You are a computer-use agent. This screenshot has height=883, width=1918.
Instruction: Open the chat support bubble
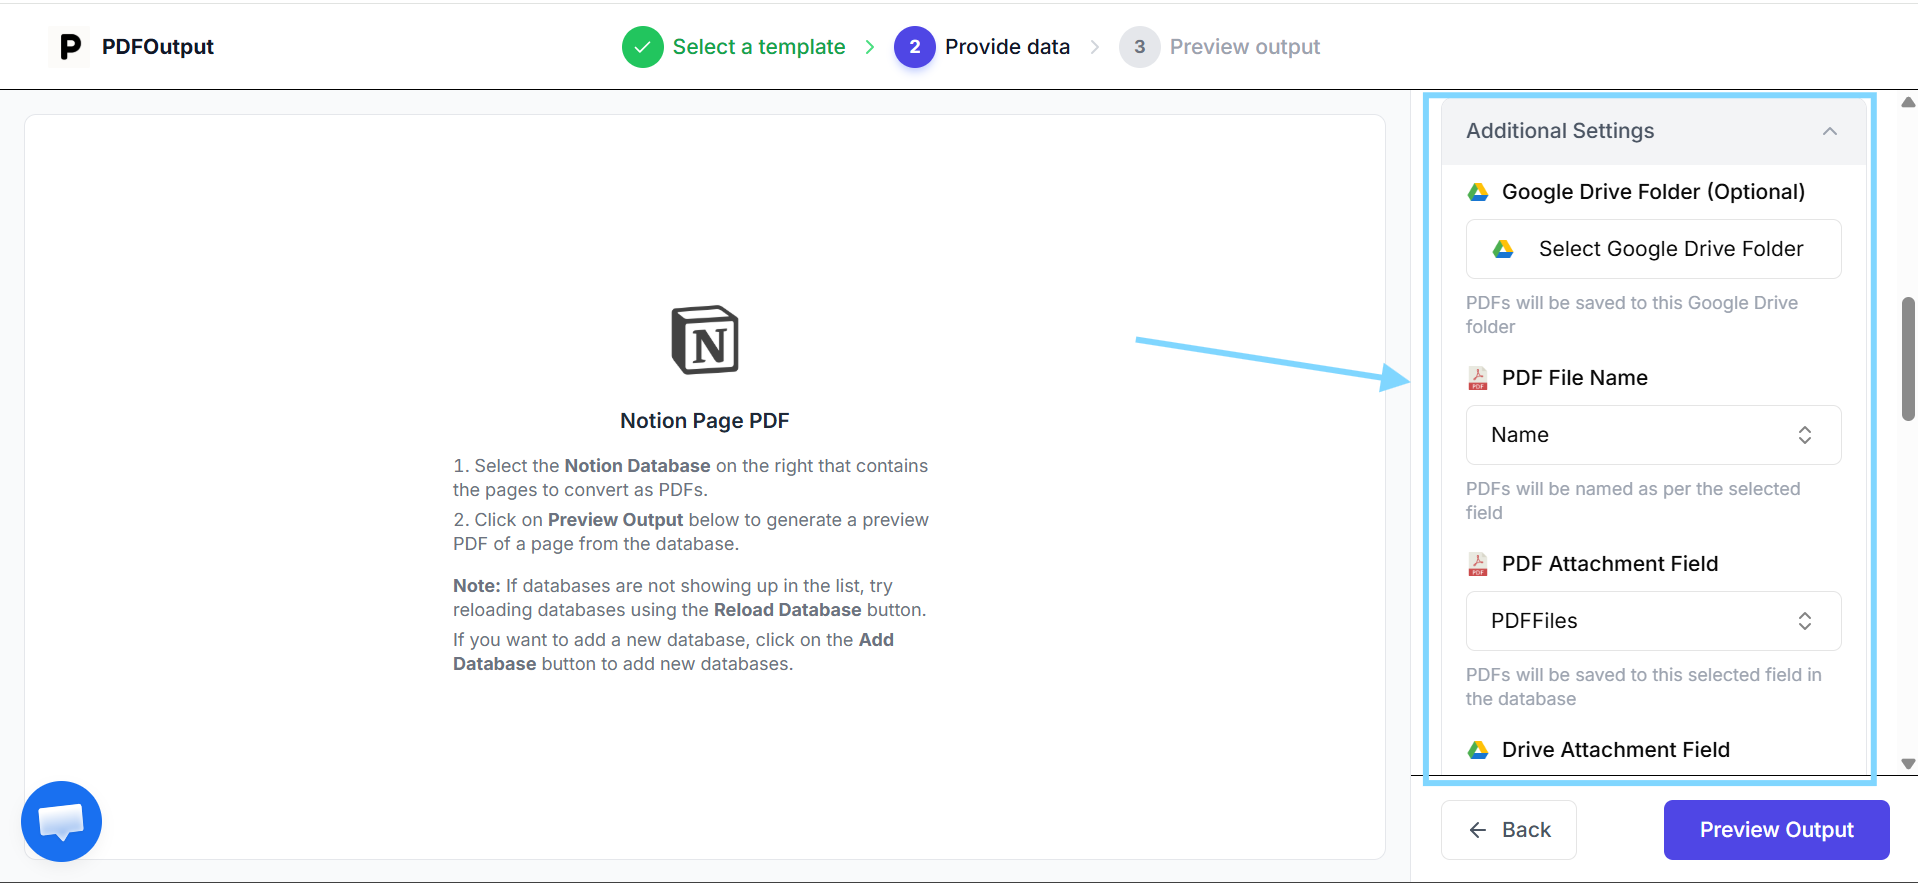[x=61, y=821]
